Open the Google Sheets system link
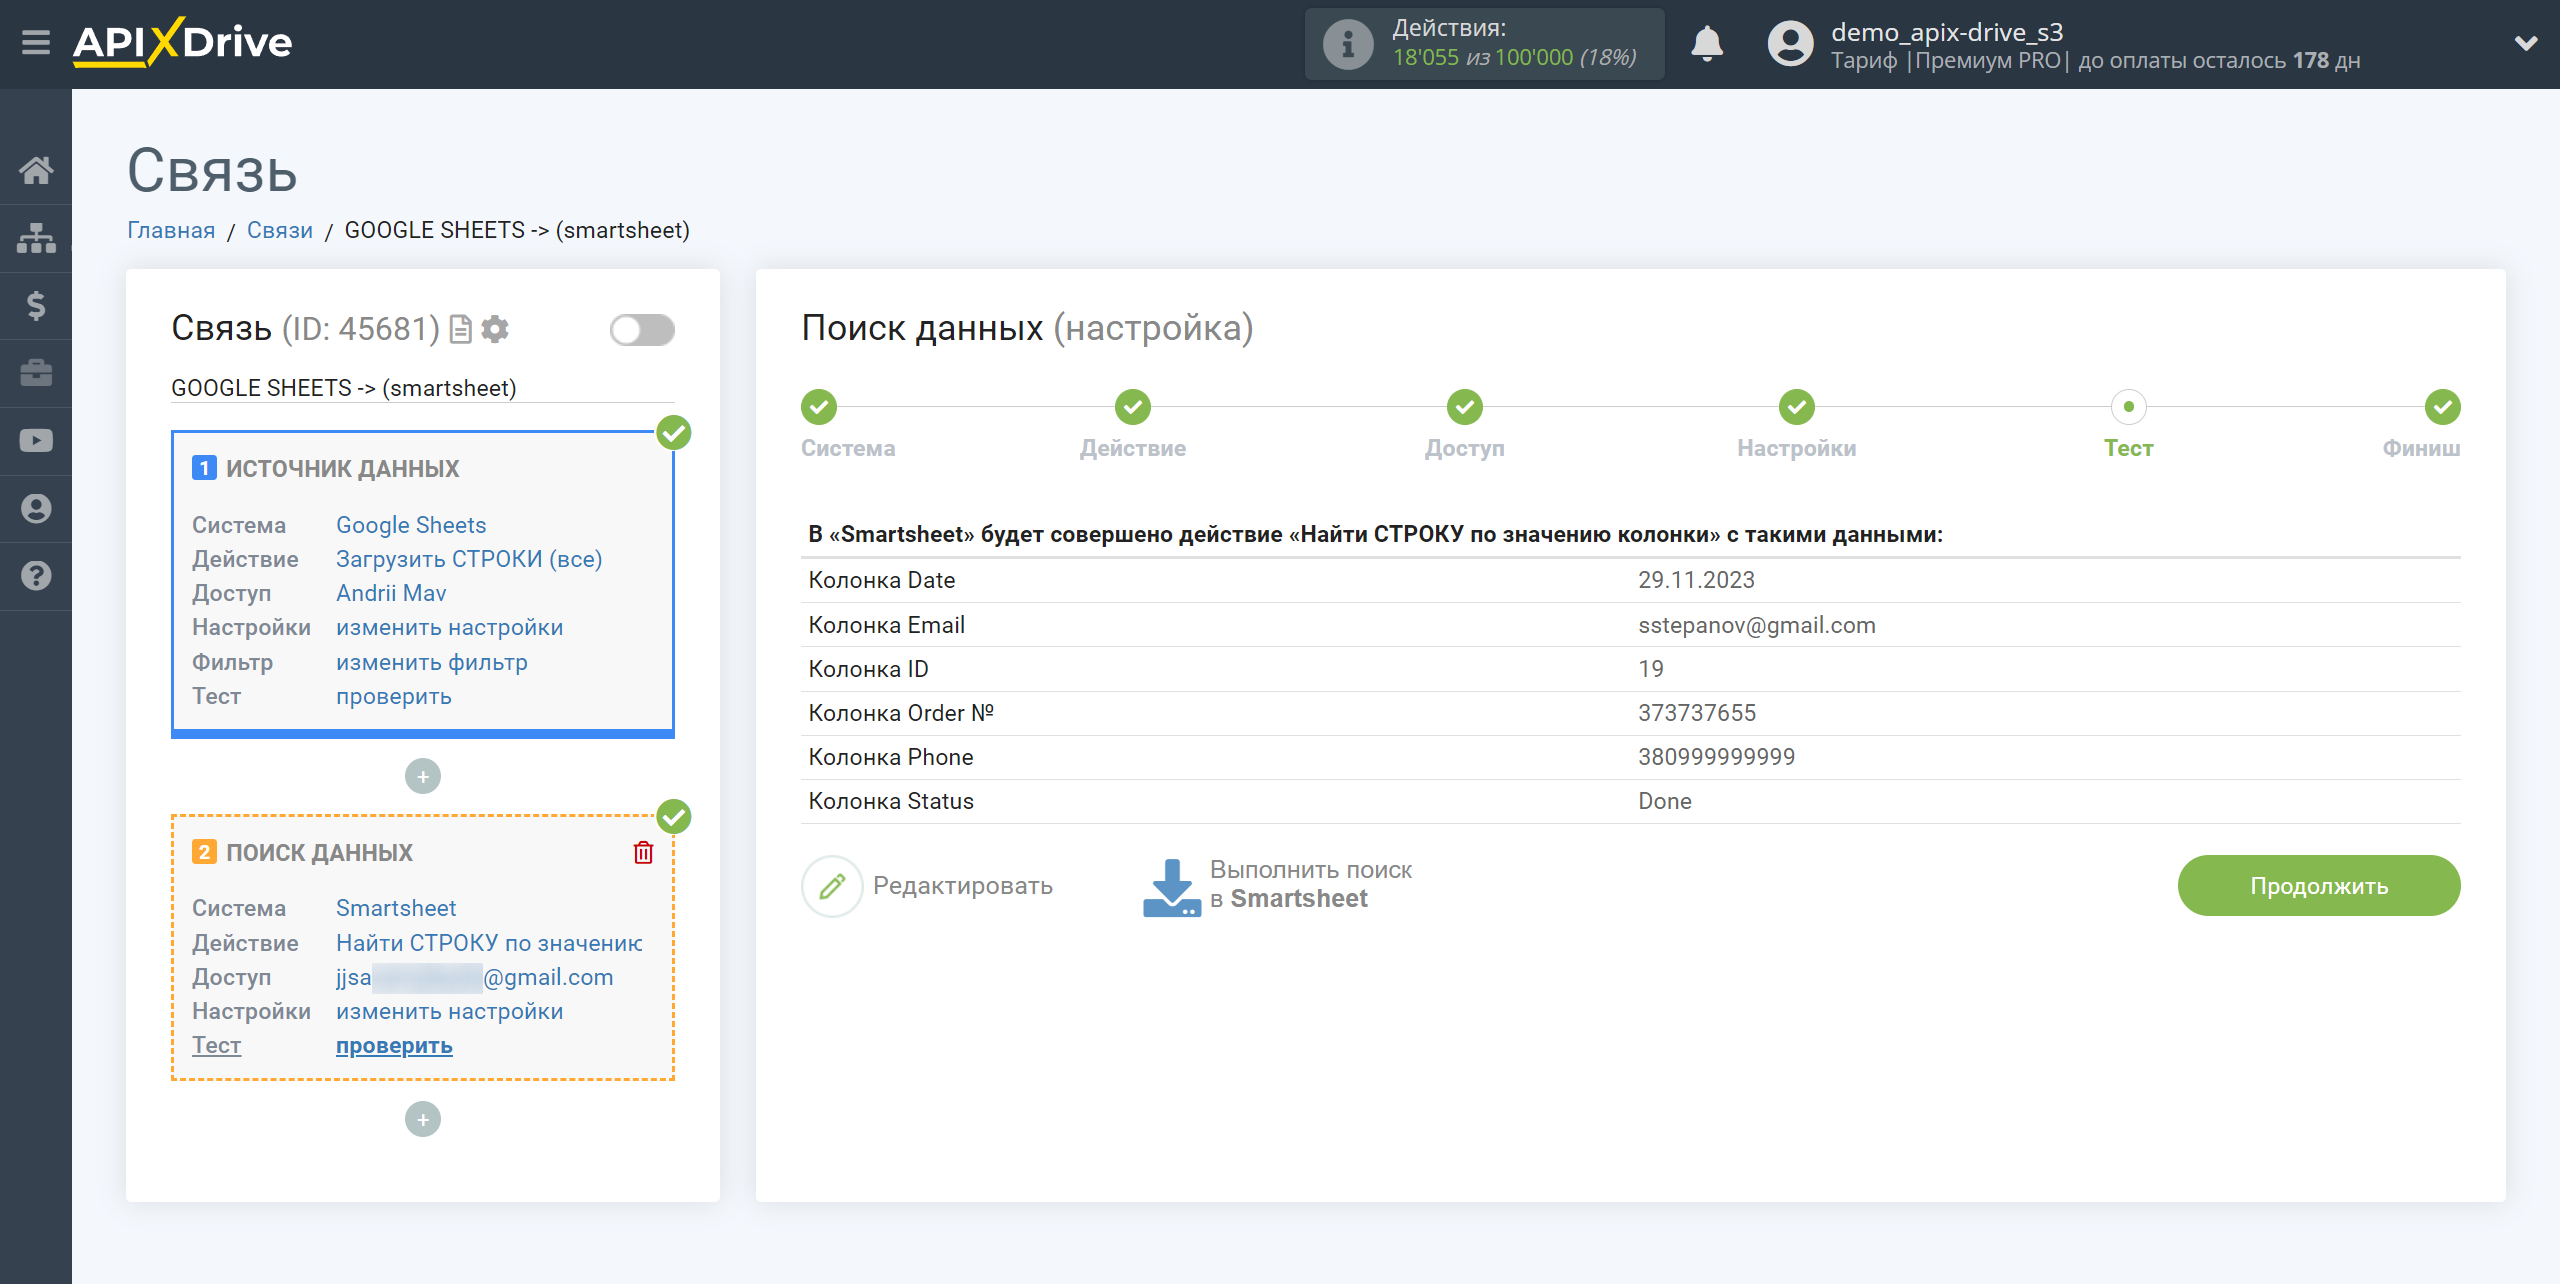The image size is (2560, 1284). pyautogui.click(x=411, y=525)
